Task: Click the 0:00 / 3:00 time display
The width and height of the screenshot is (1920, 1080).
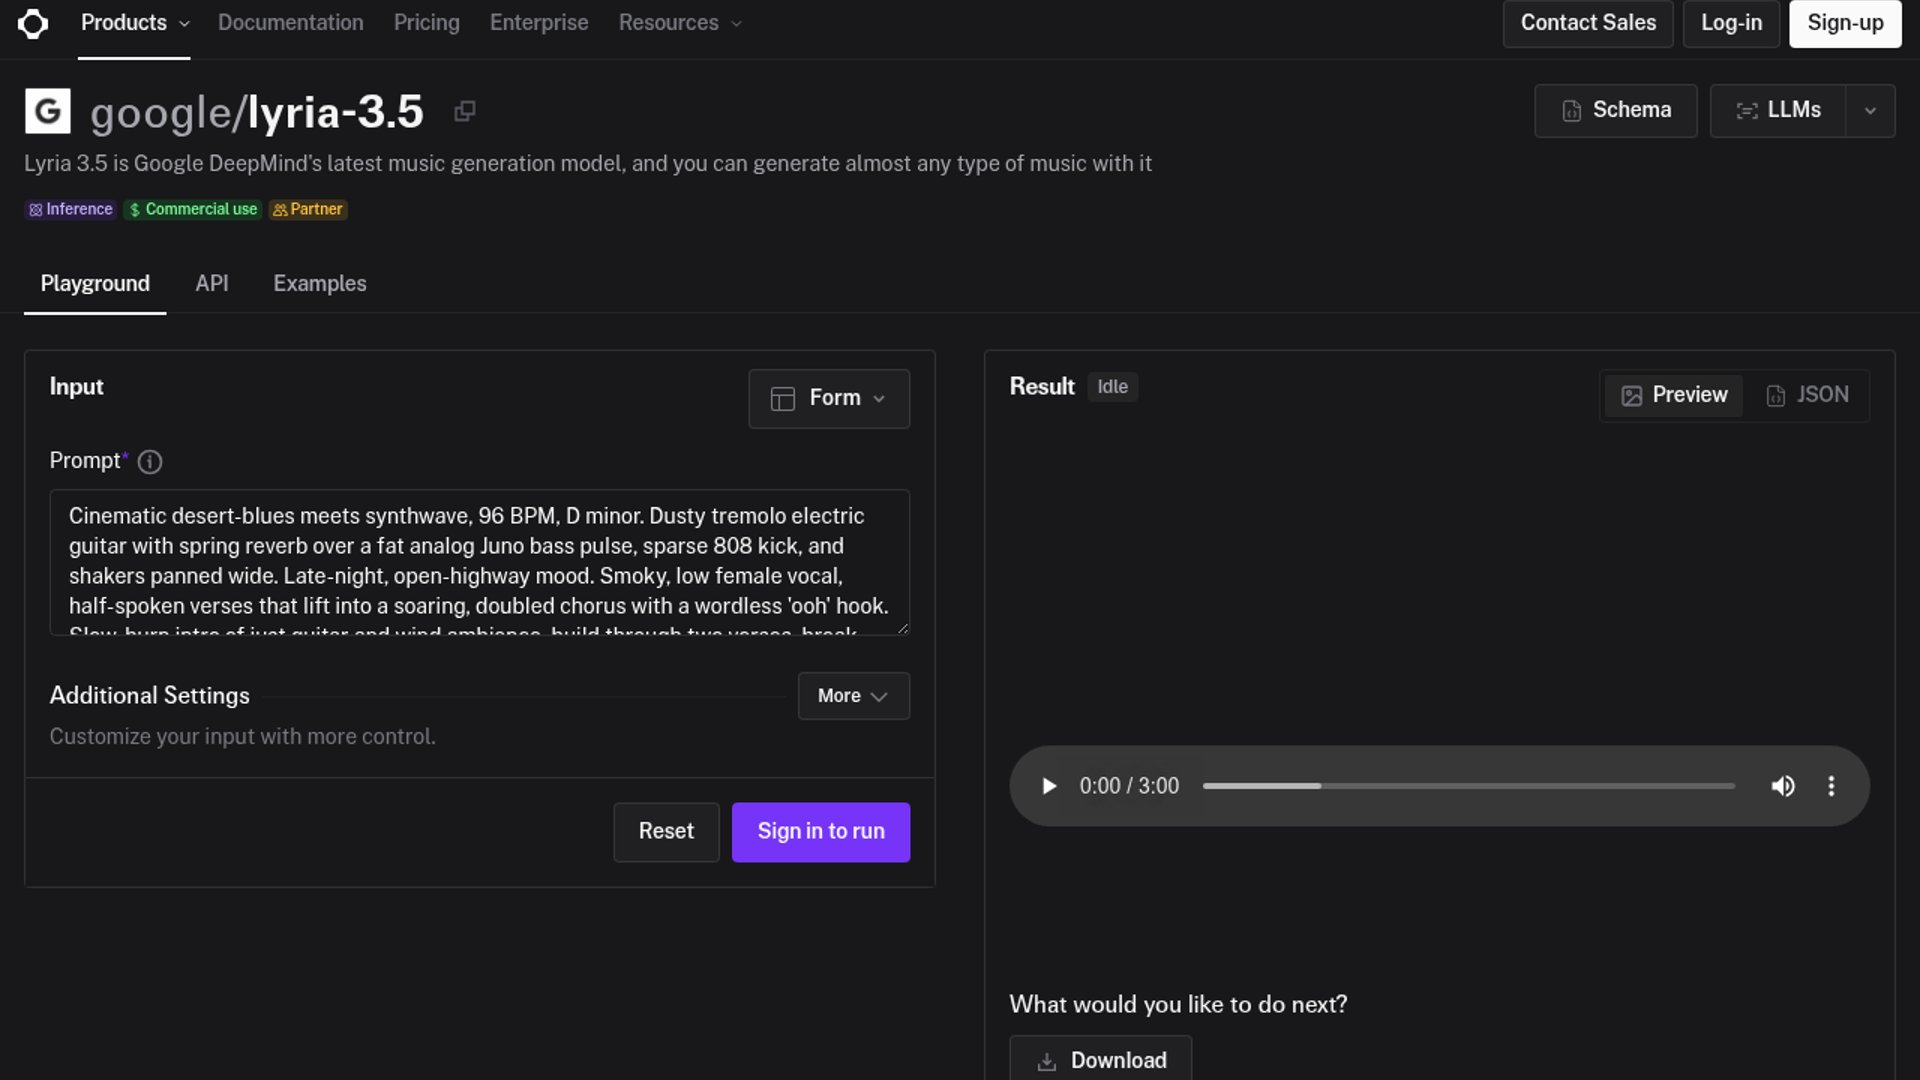Action: [x=1129, y=786]
